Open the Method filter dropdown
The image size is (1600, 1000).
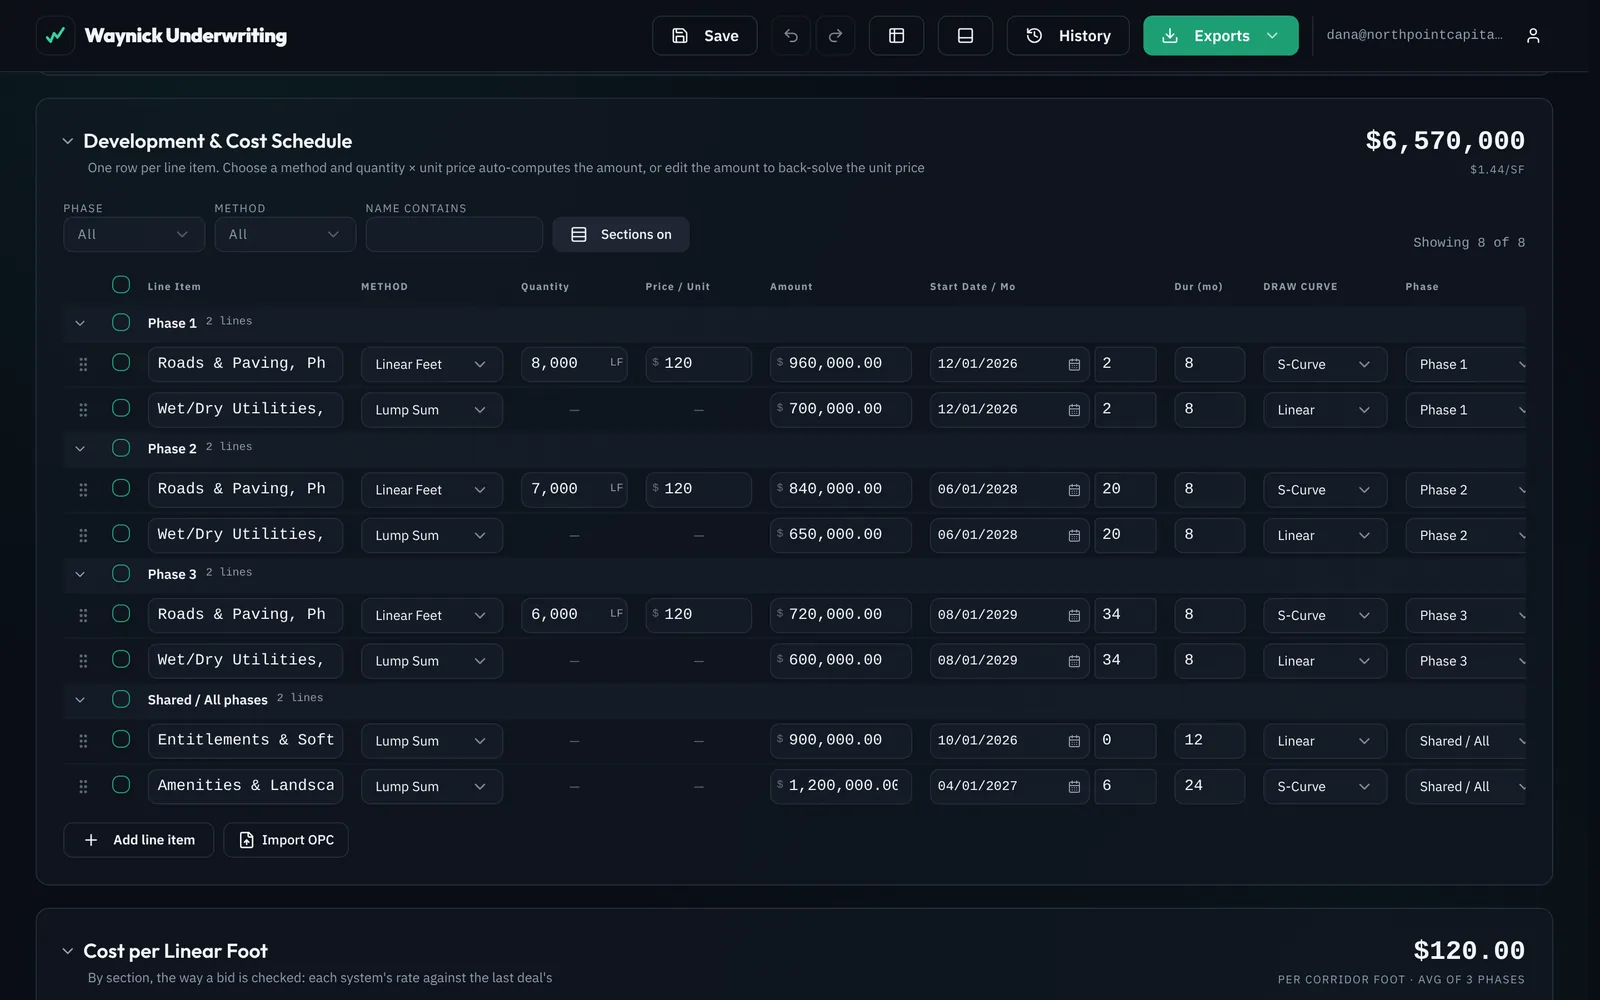click(285, 234)
